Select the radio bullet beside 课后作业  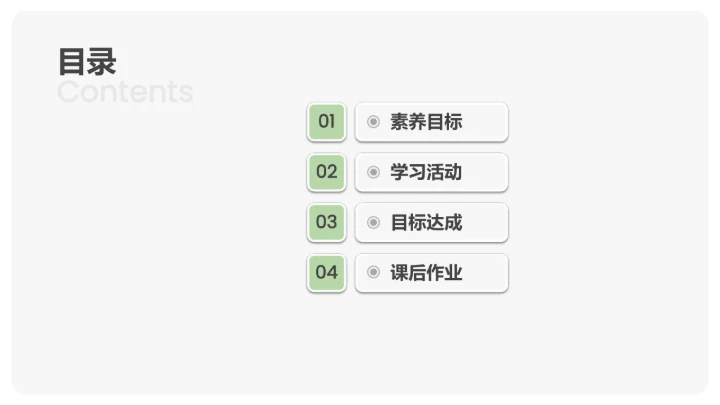tap(373, 272)
